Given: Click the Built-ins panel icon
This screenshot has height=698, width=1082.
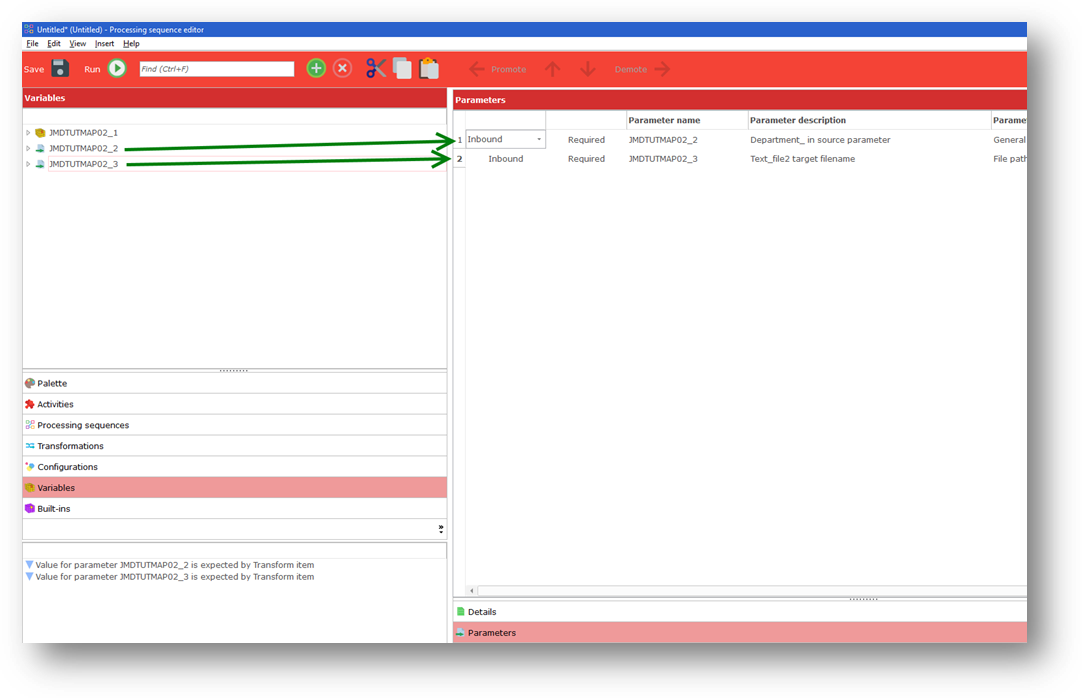Looking at the screenshot, I should tap(30, 508).
